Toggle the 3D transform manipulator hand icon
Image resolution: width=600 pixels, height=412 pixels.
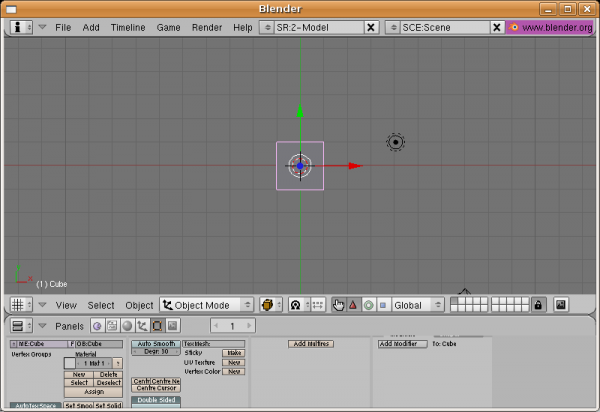click(x=339, y=305)
